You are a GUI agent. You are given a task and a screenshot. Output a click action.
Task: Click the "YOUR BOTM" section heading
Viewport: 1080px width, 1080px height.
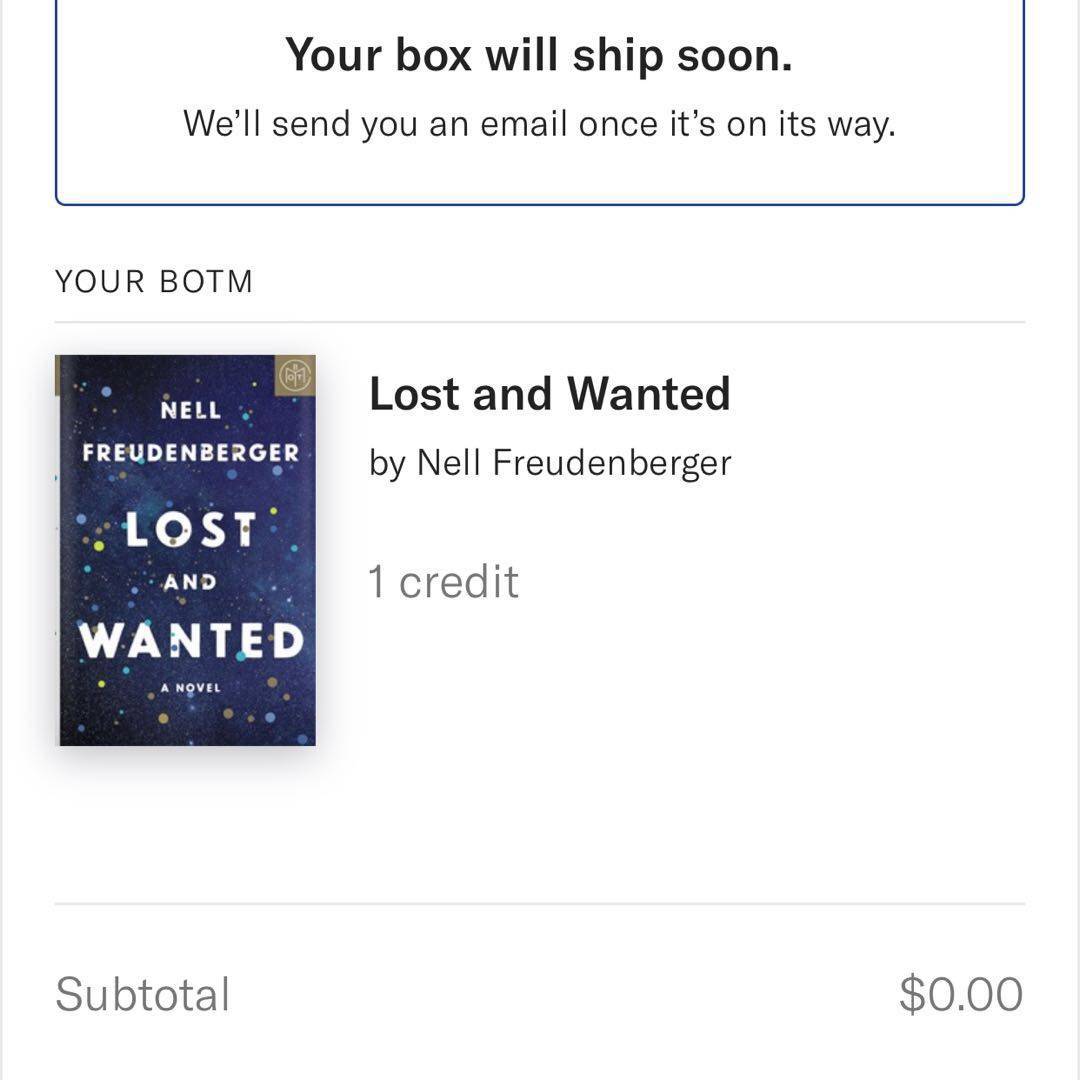[x=154, y=282]
